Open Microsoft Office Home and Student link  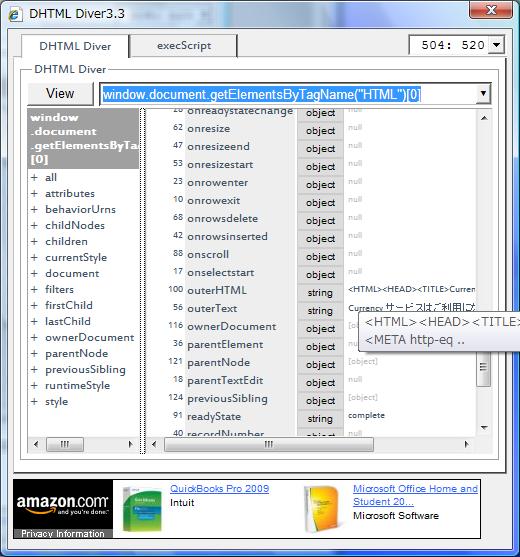tap(415, 495)
